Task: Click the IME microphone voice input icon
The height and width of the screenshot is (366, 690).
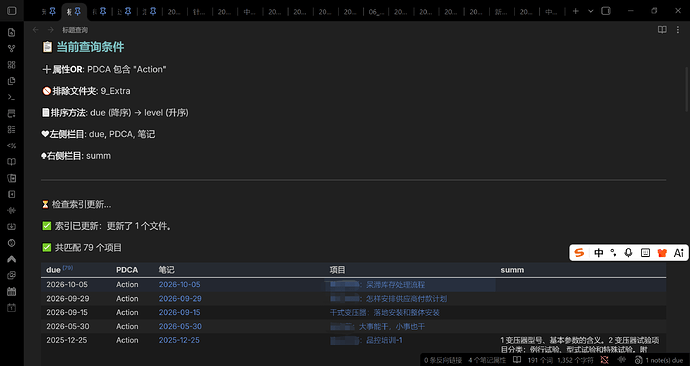Action: pyautogui.click(x=628, y=253)
